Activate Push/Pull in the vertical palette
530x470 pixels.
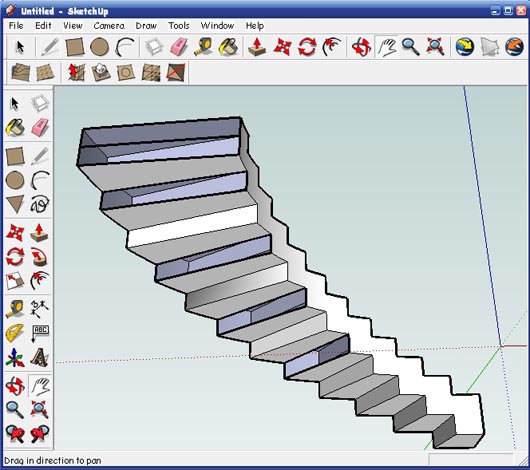point(40,233)
